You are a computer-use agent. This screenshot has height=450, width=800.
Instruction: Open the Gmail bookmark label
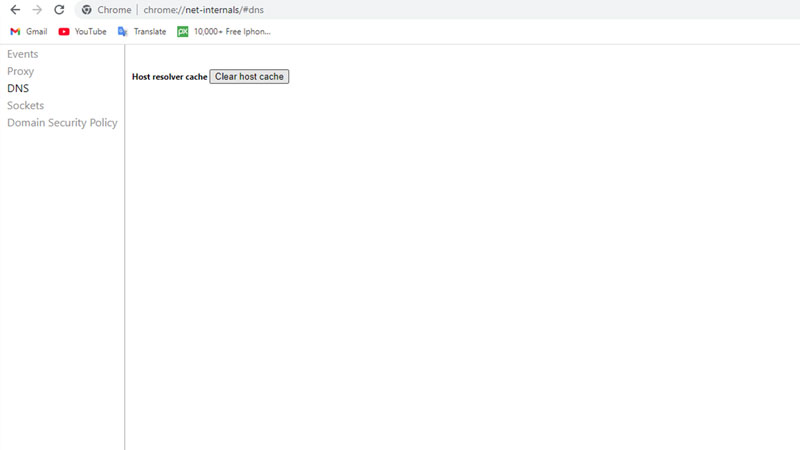[x=37, y=32]
